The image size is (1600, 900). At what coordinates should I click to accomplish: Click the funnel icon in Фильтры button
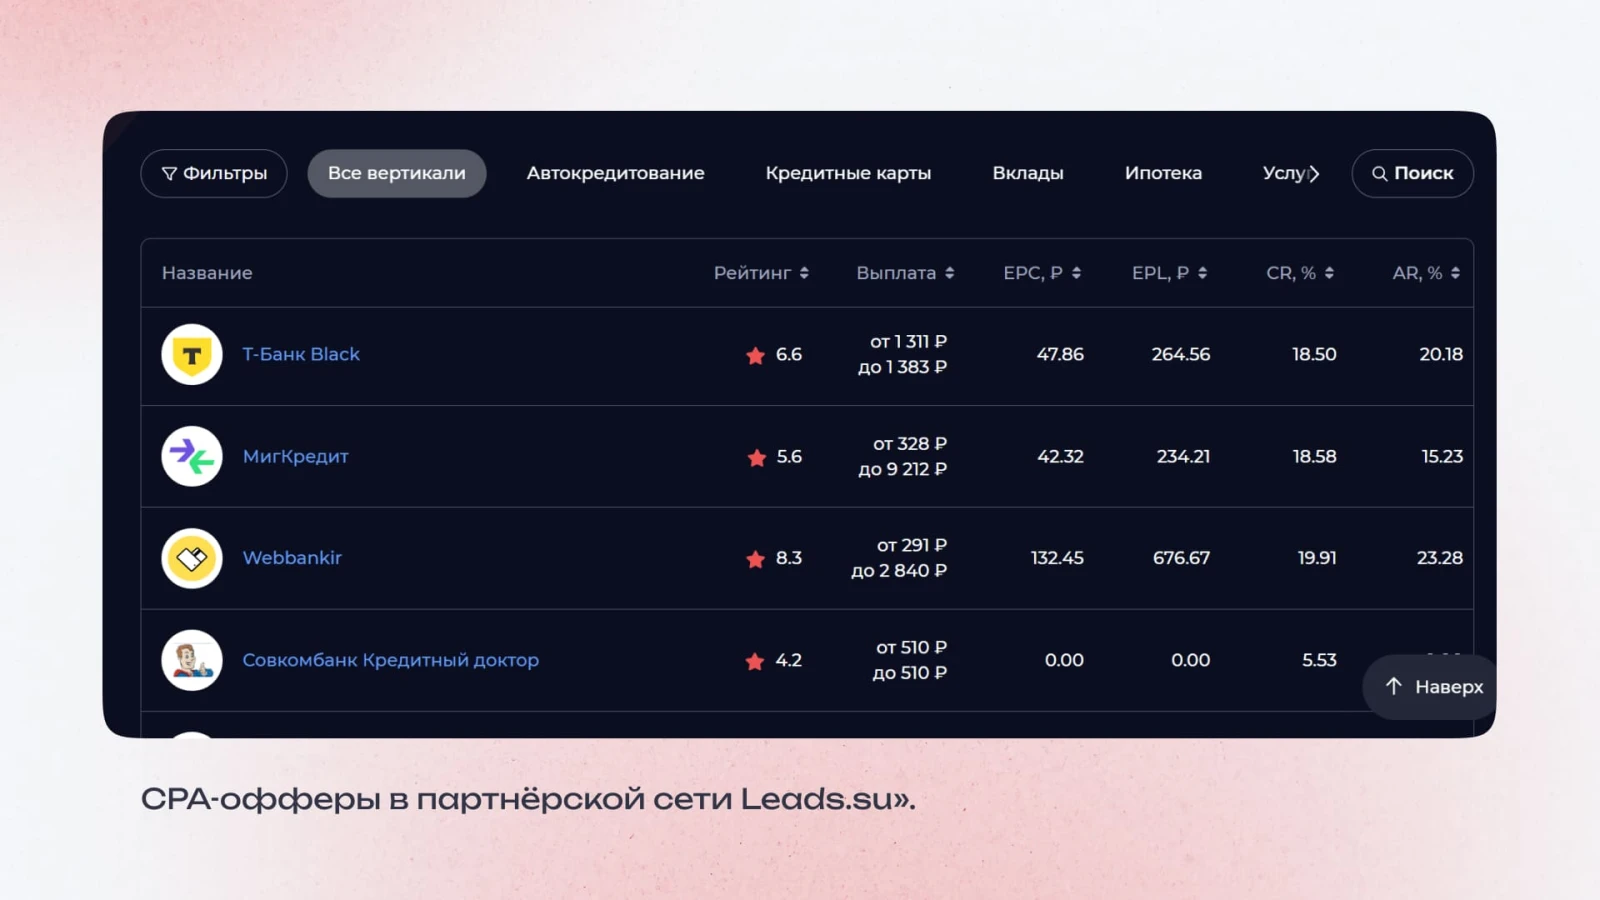click(168, 173)
